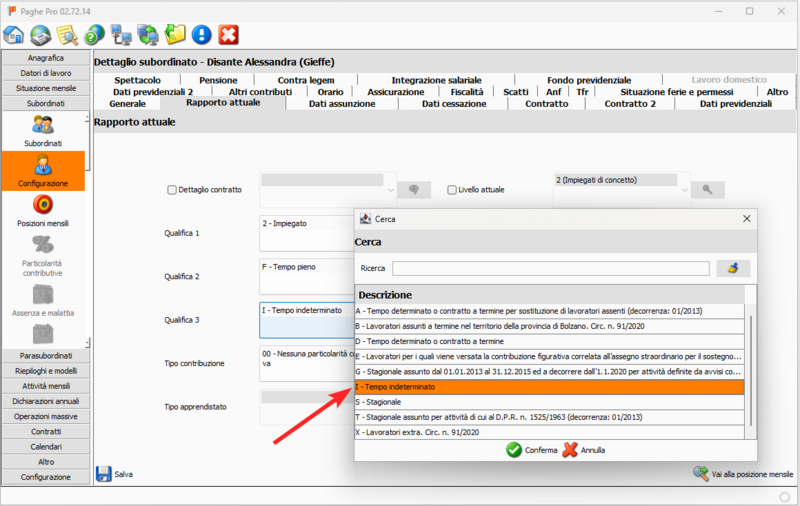
Task: Click the red X toolbar icon
Action: [x=229, y=35]
